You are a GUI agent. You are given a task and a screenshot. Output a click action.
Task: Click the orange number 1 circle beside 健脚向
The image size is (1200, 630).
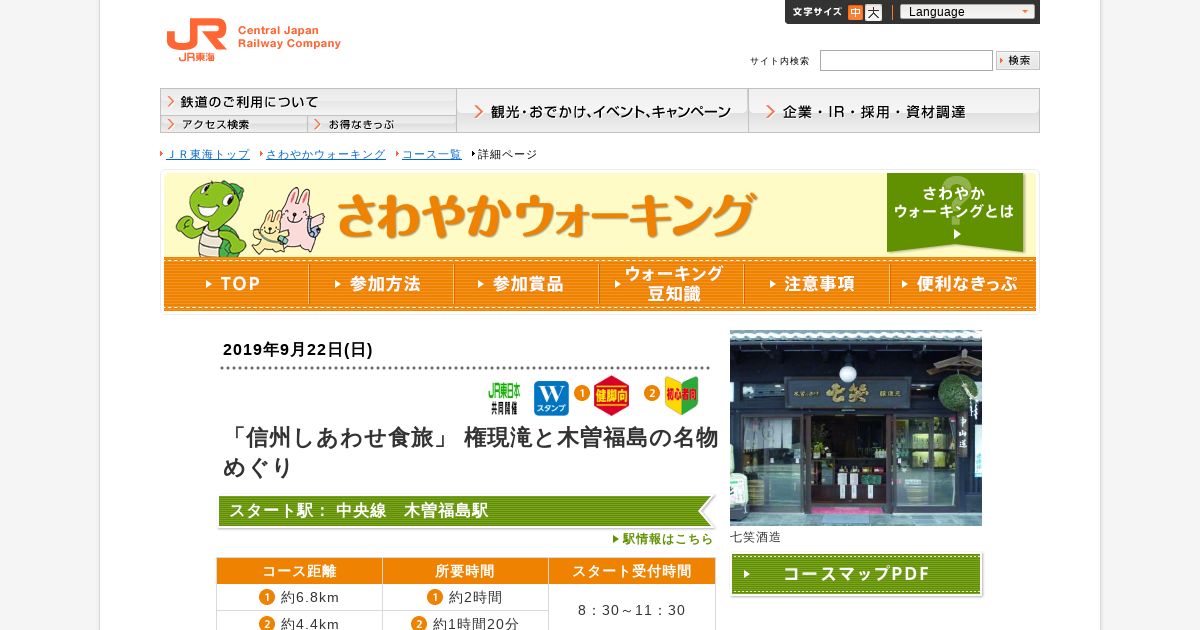click(582, 393)
